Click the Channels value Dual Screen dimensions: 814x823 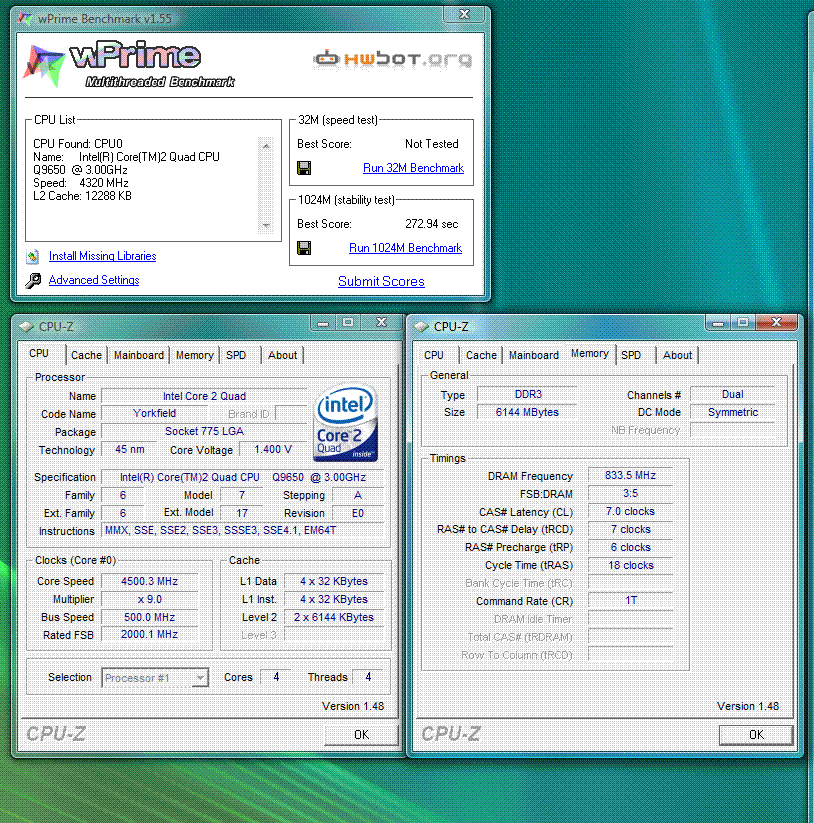733,395
